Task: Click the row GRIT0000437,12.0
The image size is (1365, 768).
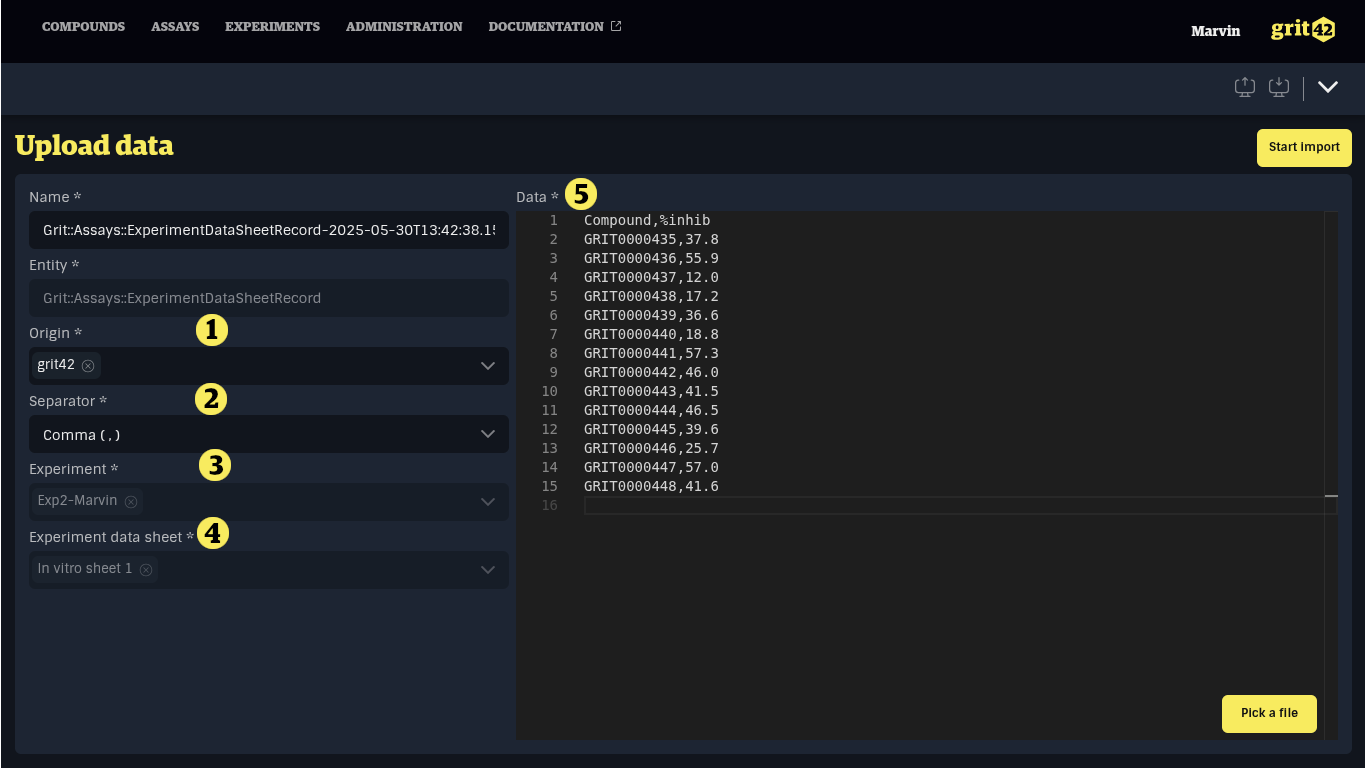Action: [x=651, y=277]
